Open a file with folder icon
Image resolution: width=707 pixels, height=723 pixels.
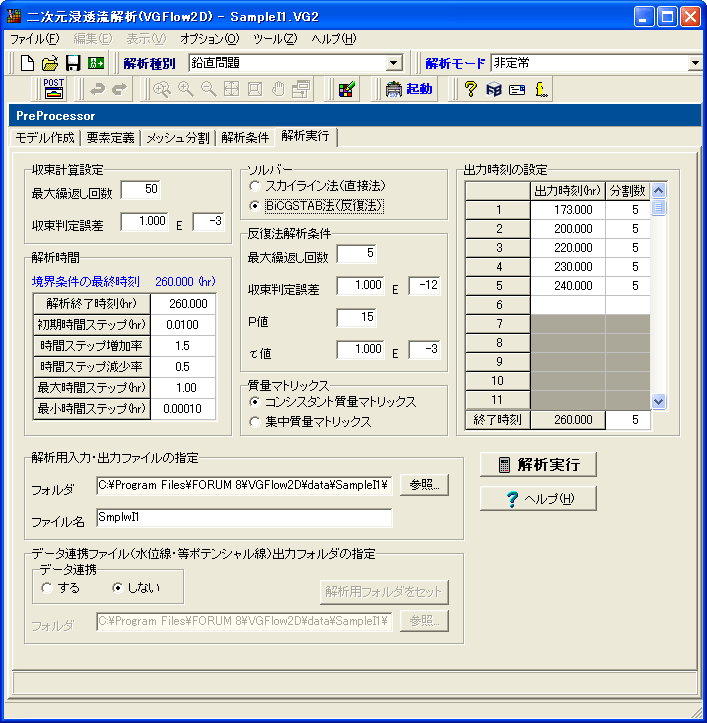pos(50,63)
